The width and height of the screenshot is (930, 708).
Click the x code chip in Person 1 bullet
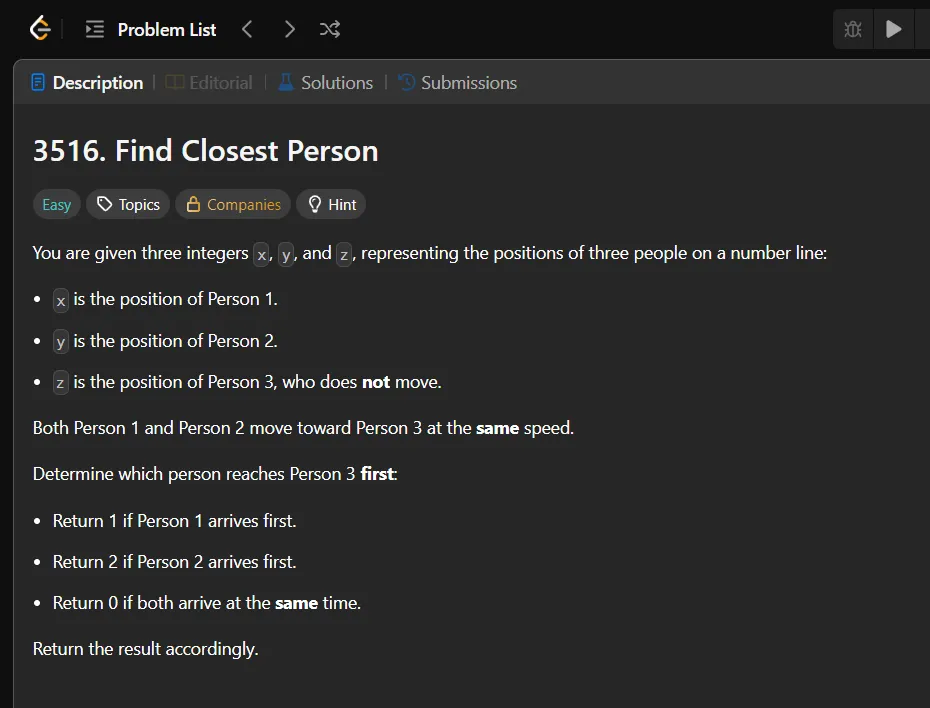(61, 300)
